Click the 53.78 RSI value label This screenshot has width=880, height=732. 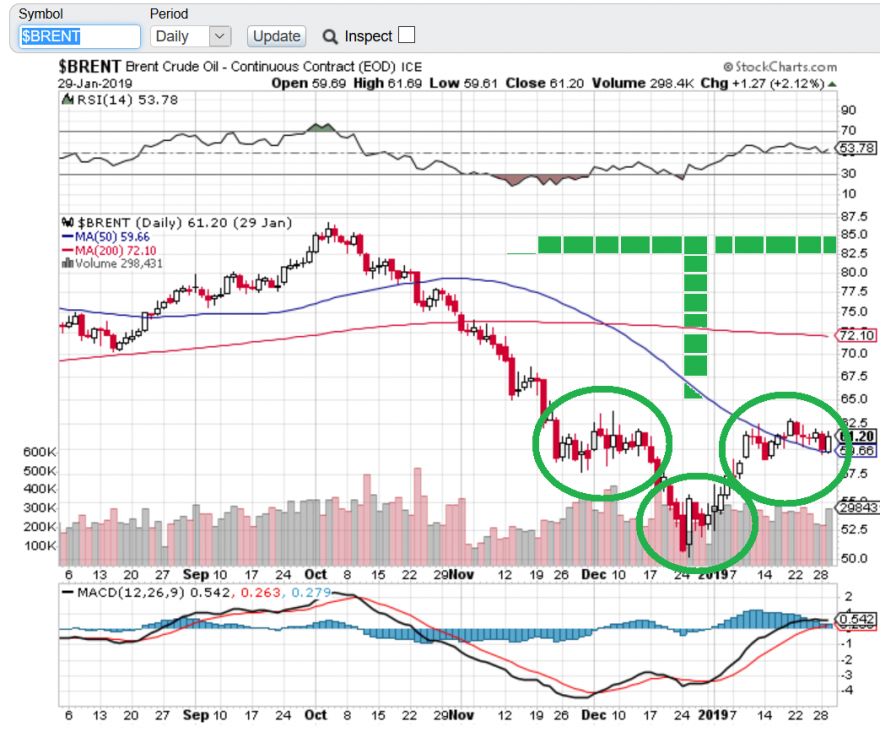(x=857, y=148)
